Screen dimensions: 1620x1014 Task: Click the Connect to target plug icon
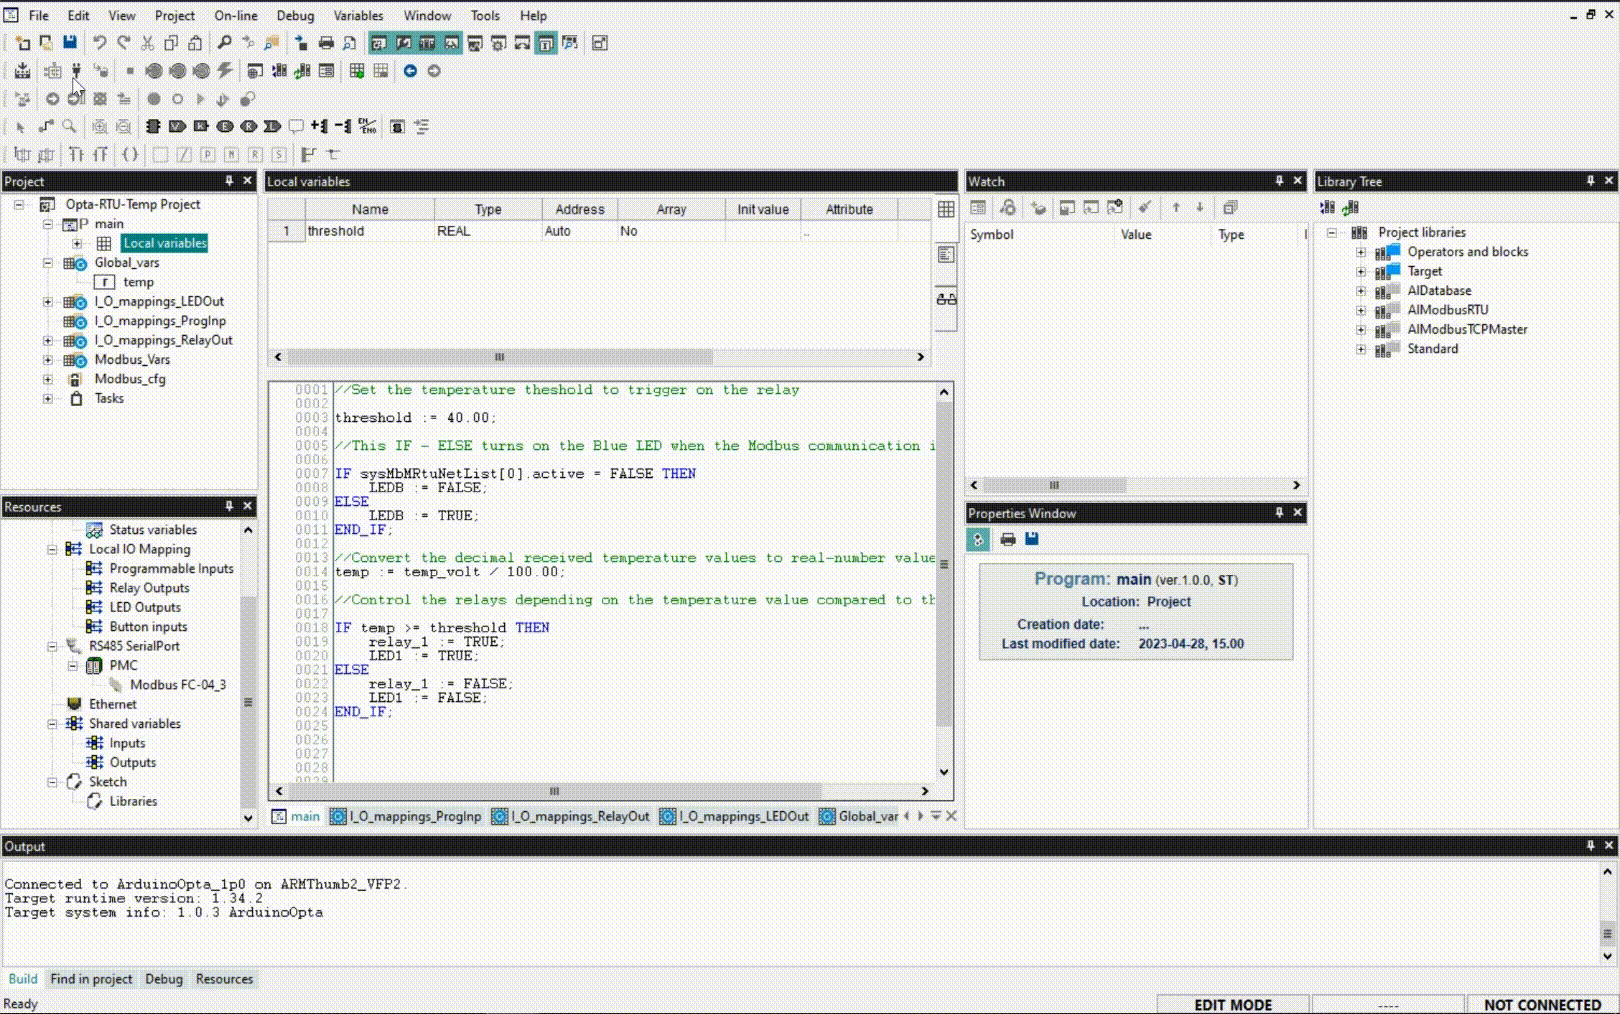[76, 71]
